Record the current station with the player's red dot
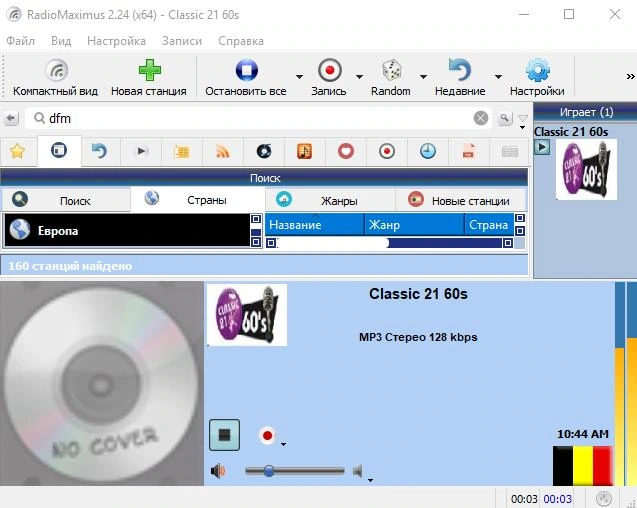 267,436
